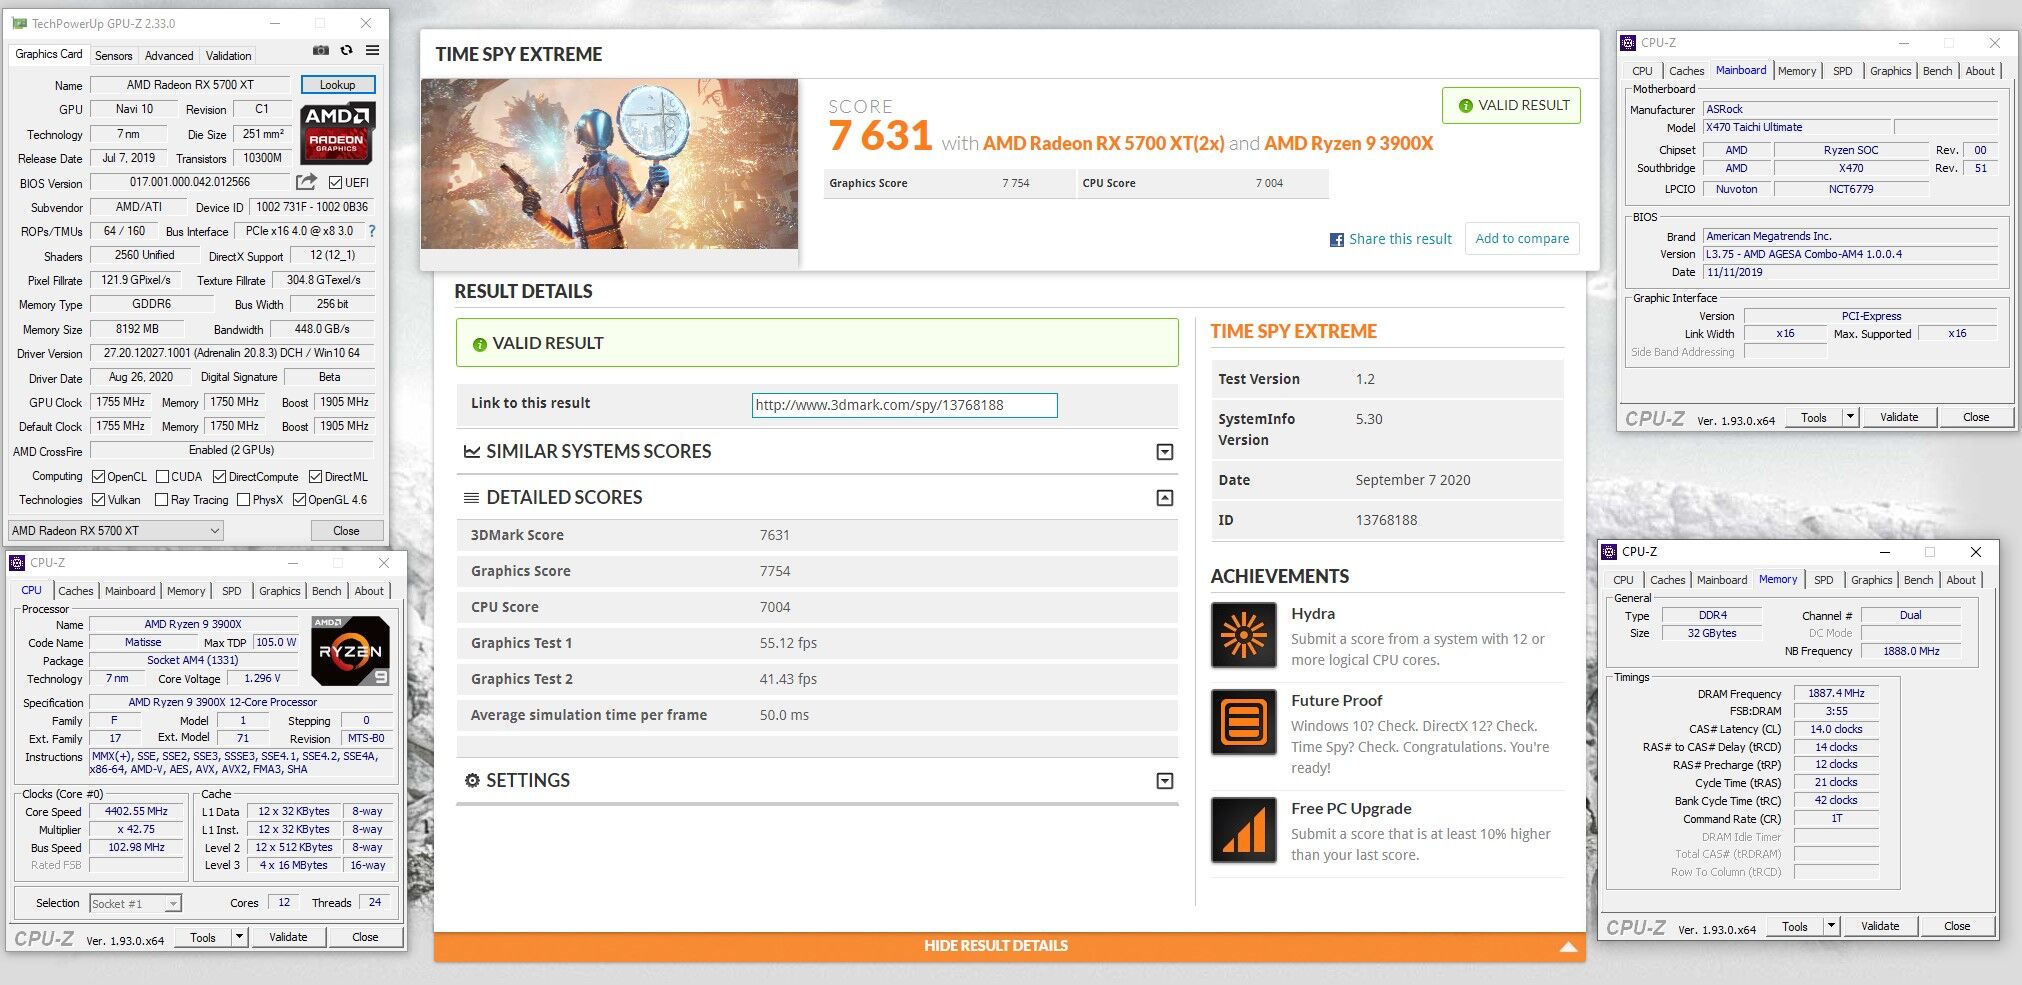Click Validate in CPU-Z Memory window
Viewport: 2022px width, 985px height.
(x=1880, y=926)
